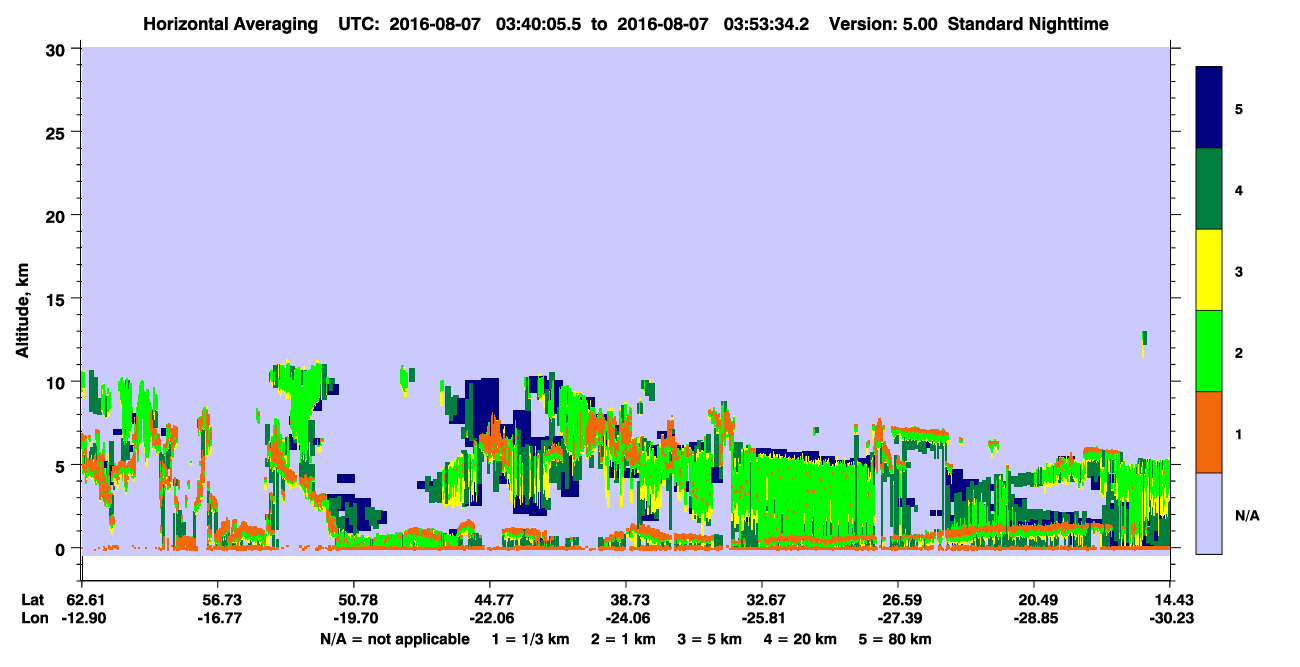1300x667 pixels.
Task: Click the lavender N/A colorbar segment
Action: click(x=1209, y=512)
